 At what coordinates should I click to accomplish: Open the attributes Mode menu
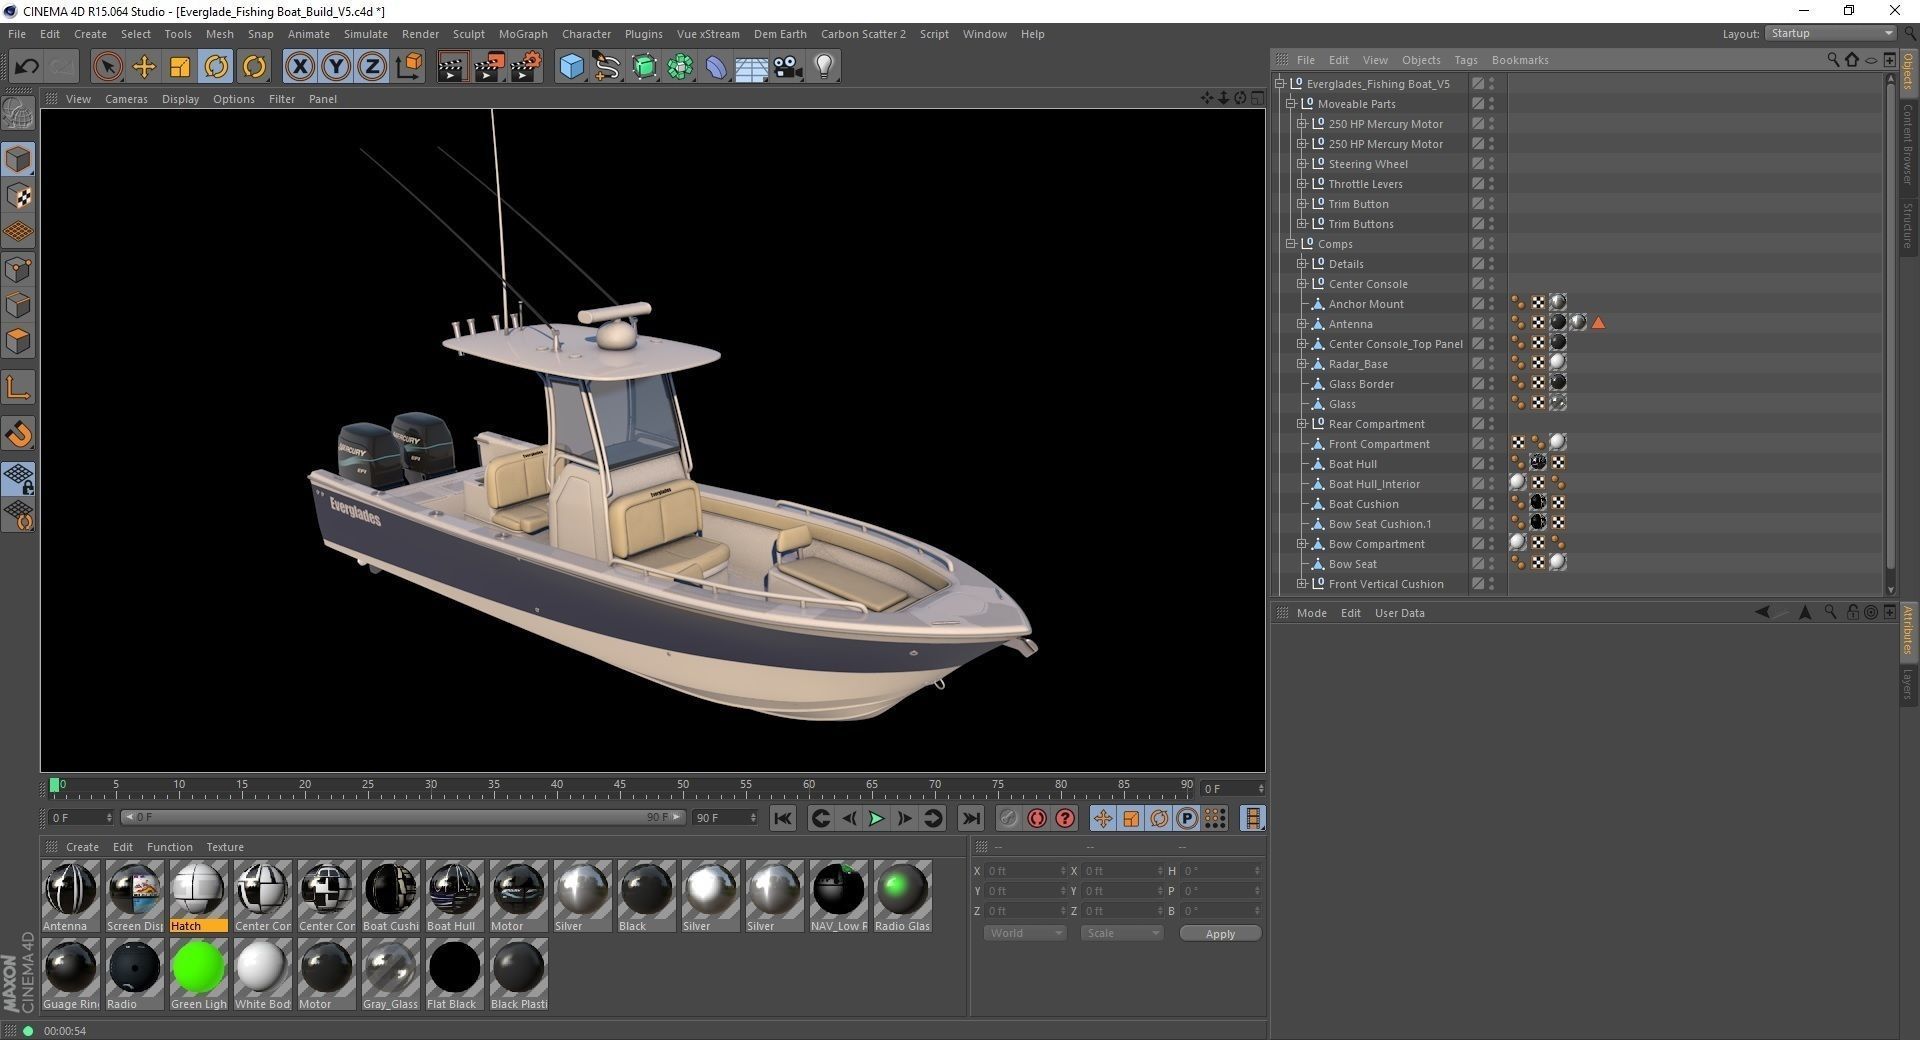click(x=1311, y=613)
